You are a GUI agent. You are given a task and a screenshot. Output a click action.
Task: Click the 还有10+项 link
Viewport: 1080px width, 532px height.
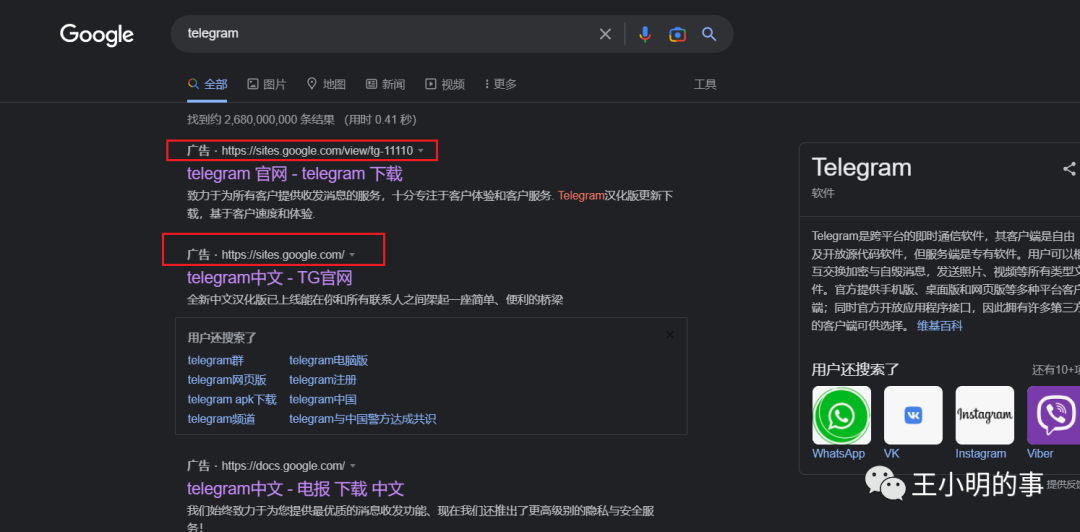point(1056,370)
